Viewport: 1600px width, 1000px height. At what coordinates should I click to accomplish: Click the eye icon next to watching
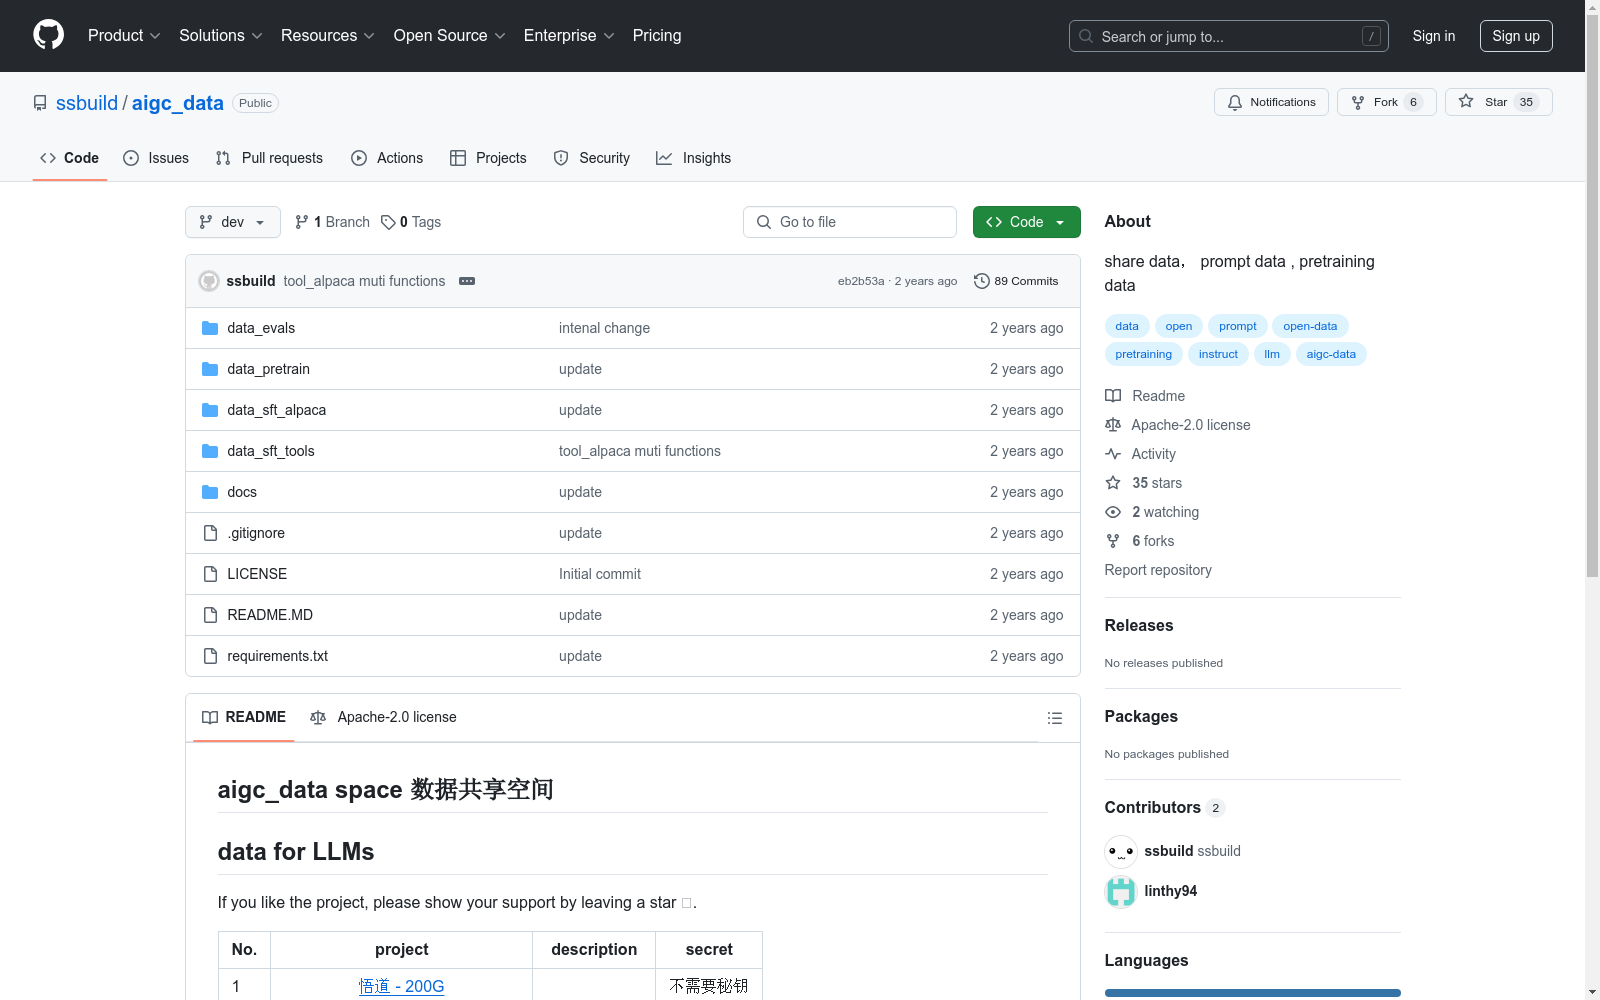tap(1113, 512)
